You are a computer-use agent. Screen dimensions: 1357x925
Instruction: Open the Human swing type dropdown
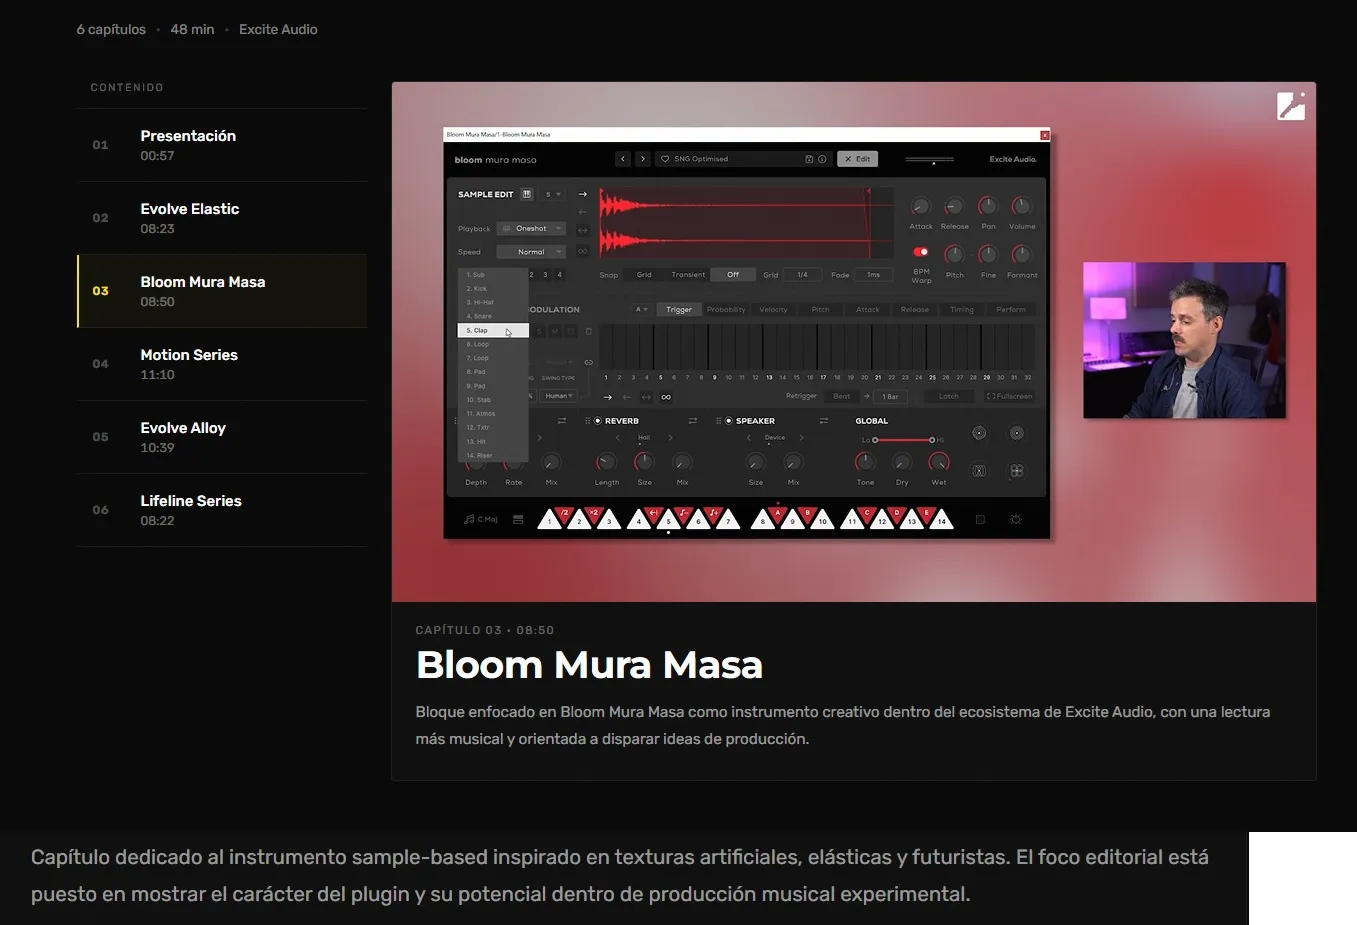coord(558,396)
